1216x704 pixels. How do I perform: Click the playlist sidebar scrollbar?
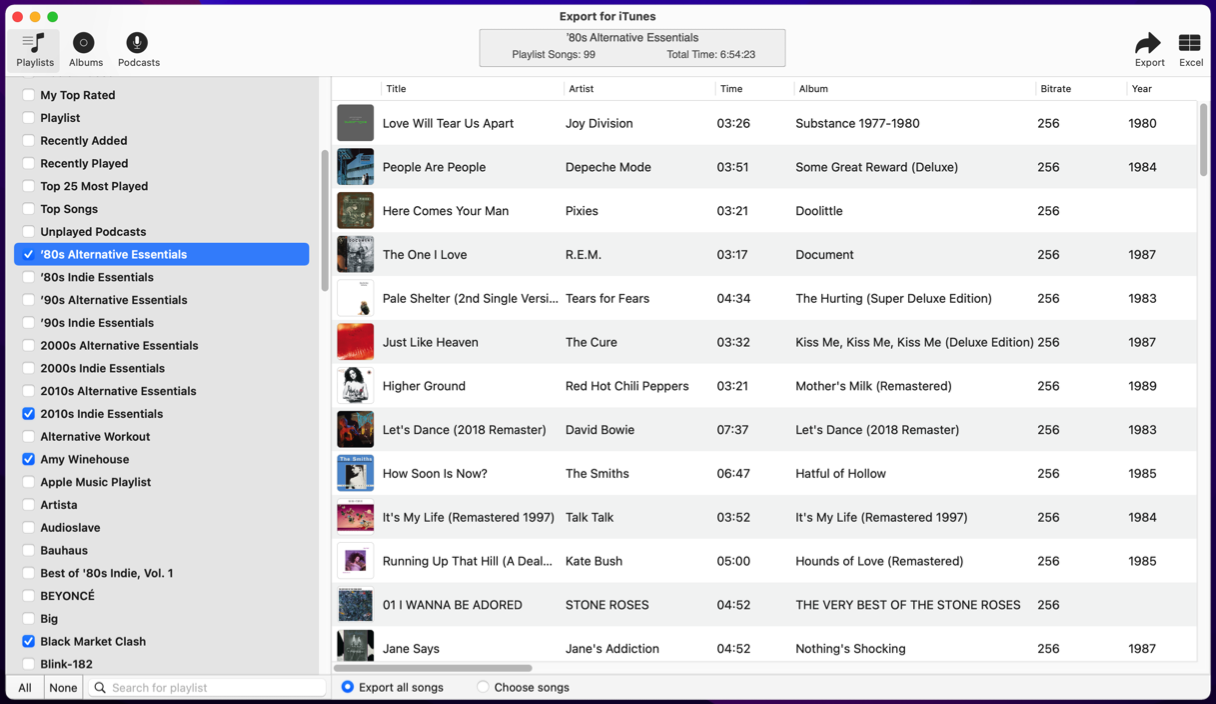coord(325,220)
